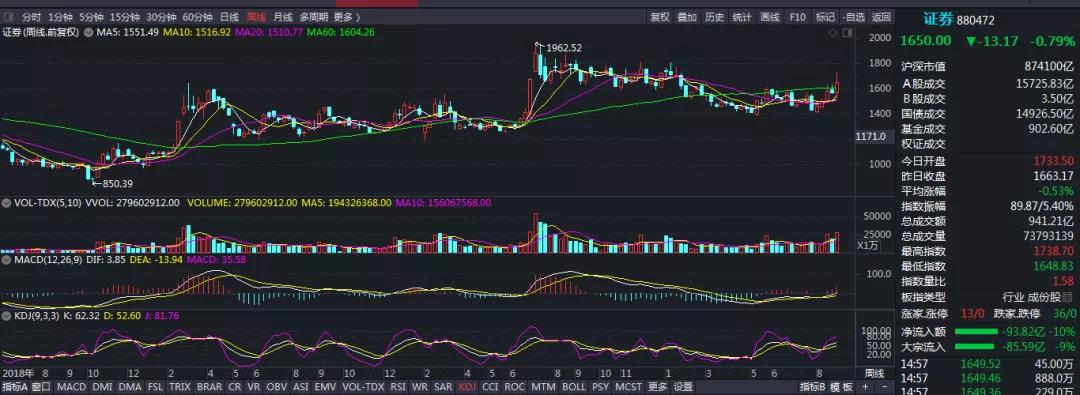1080x395 pixels.
Task: Expand the 更多 periods dropdown at top
Action: pos(346,17)
